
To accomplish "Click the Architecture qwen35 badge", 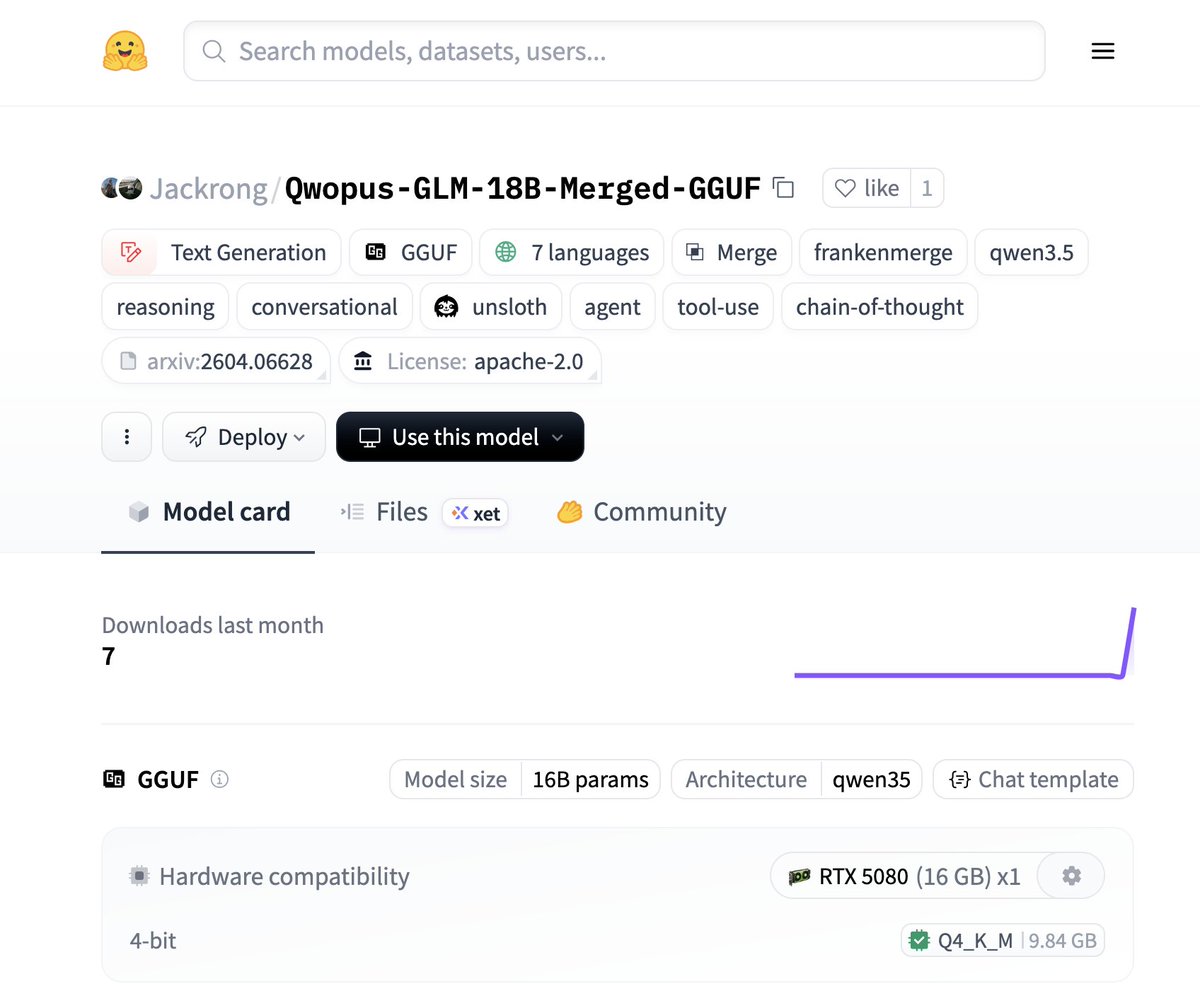I will [x=797, y=779].
